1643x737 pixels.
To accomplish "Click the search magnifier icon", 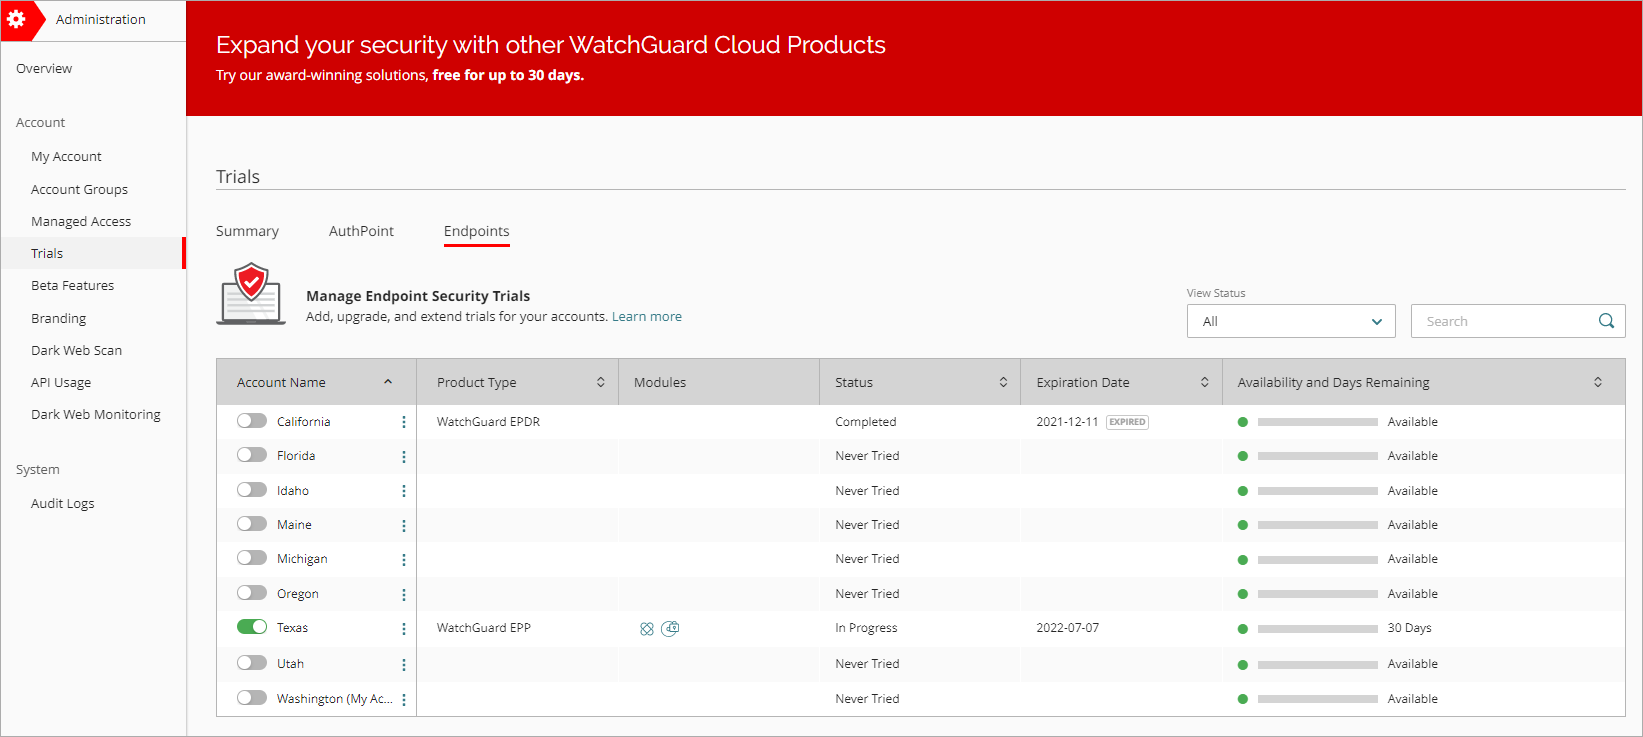I will click(x=1606, y=321).
